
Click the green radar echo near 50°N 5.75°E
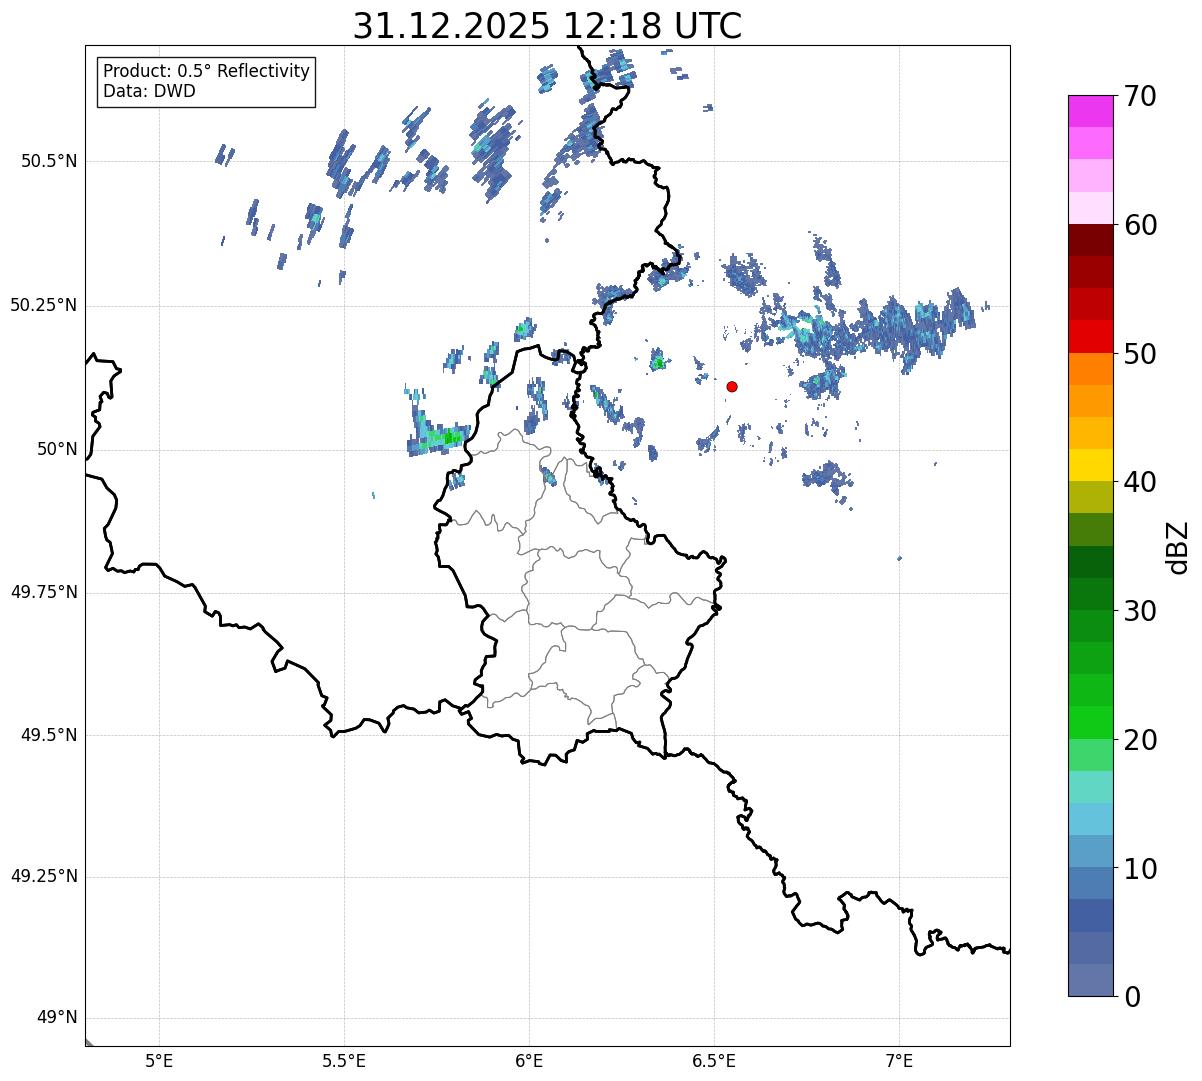click(440, 438)
